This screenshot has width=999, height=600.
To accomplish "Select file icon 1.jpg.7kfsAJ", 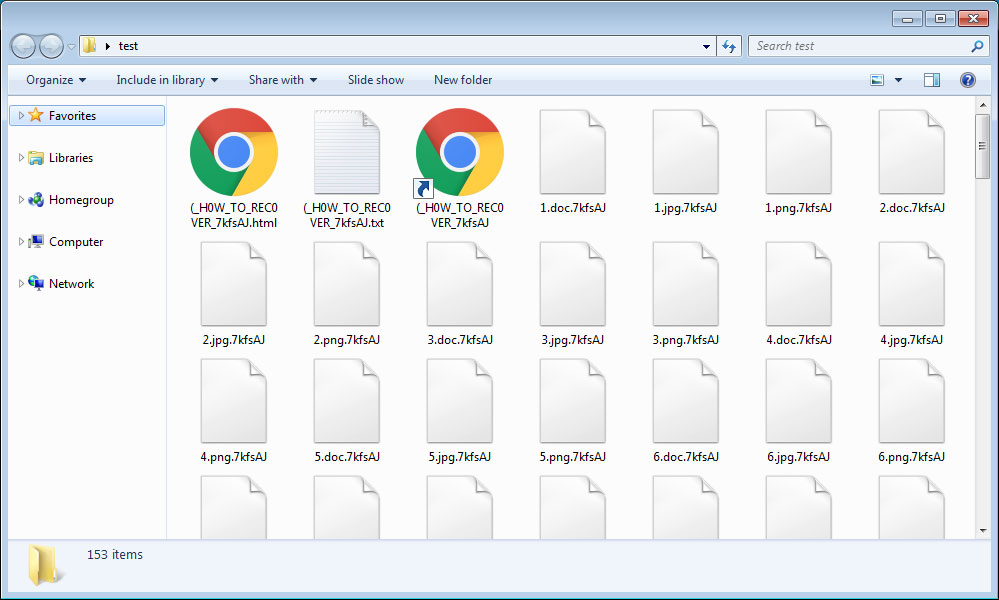I will 686,152.
